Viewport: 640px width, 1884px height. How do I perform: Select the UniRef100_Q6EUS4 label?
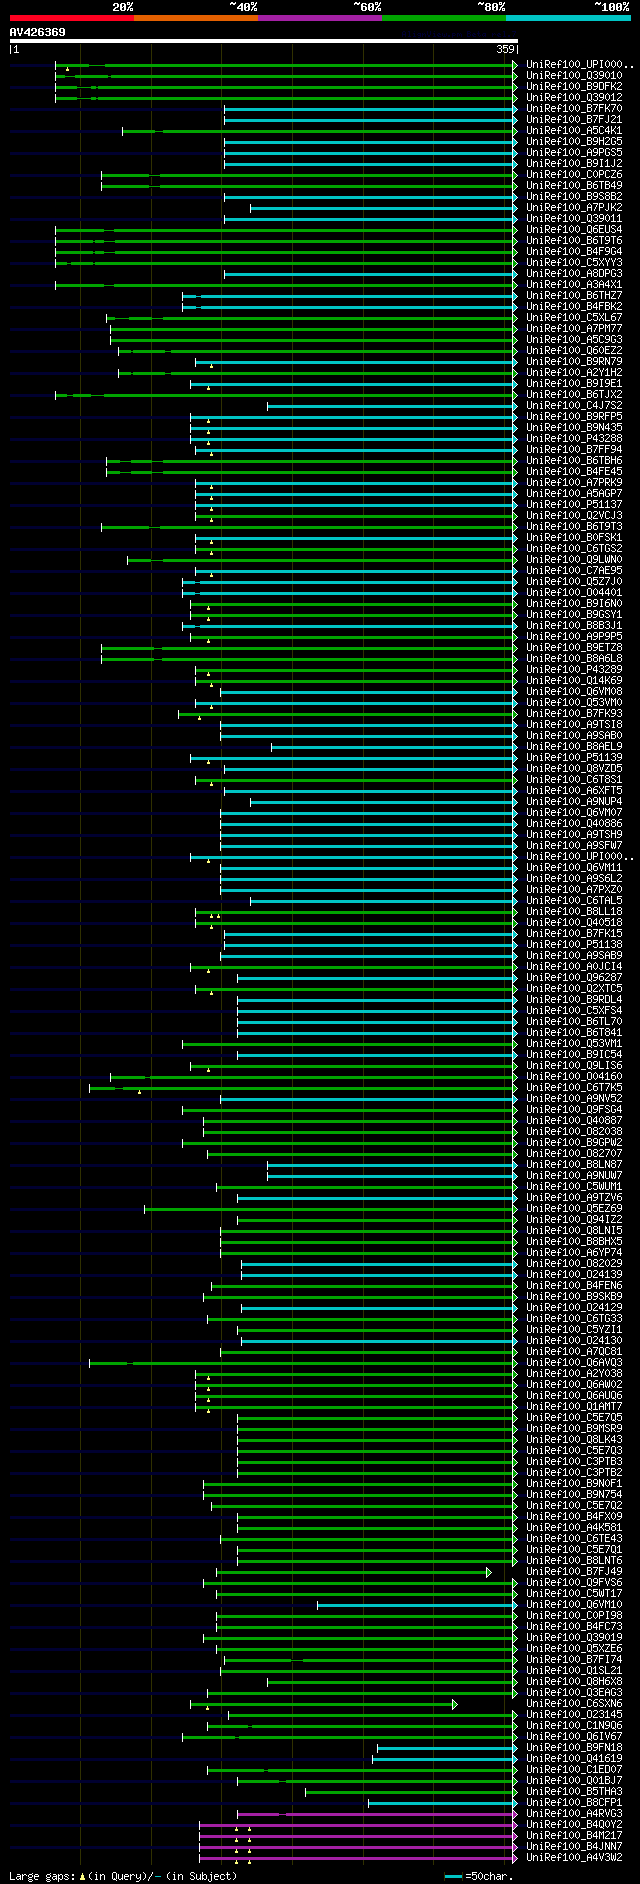(574, 229)
